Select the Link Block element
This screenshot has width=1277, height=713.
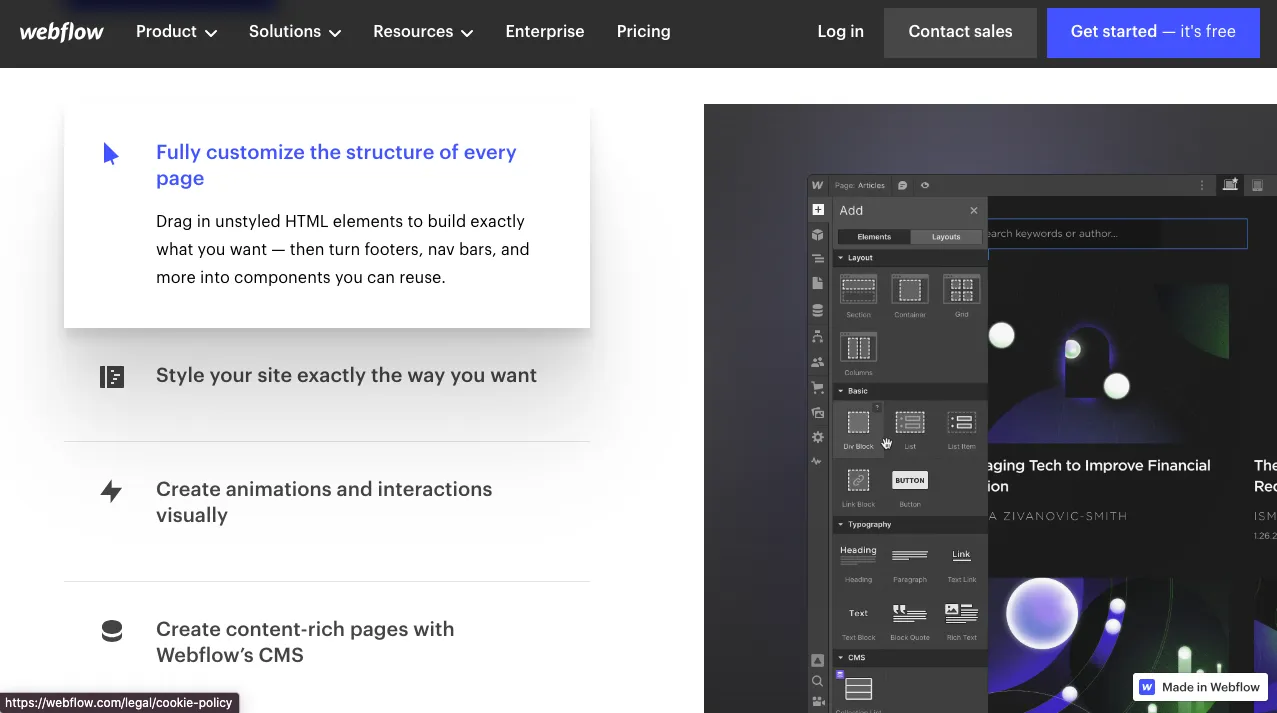tap(858, 486)
